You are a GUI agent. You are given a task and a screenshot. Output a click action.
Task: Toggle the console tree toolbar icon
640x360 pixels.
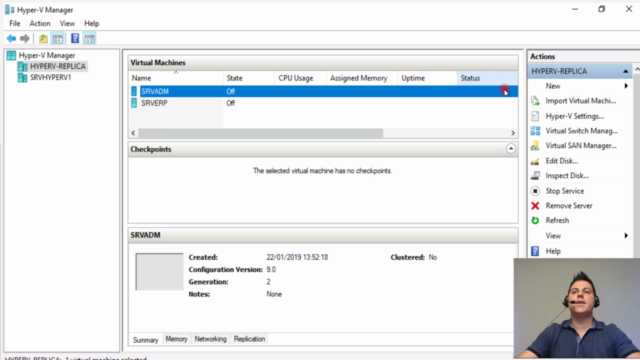(x=58, y=39)
